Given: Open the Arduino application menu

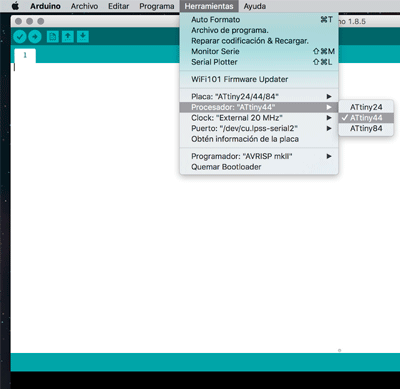Looking at the screenshot, I should (45, 6).
